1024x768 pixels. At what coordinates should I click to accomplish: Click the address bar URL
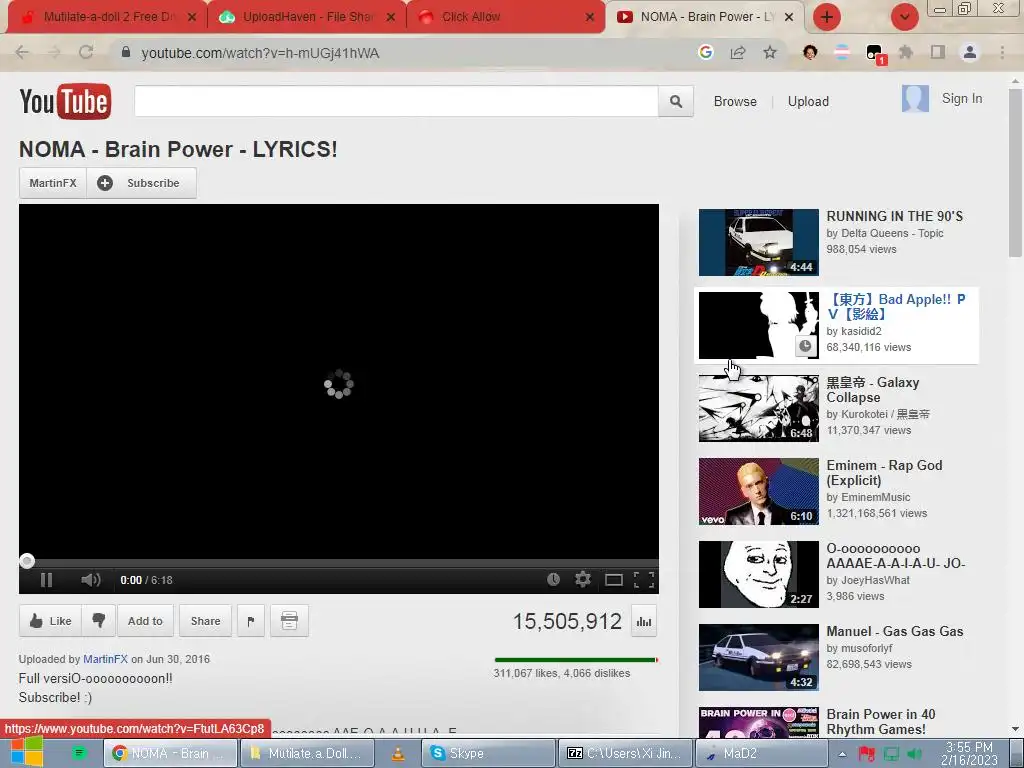[x=260, y=54]
